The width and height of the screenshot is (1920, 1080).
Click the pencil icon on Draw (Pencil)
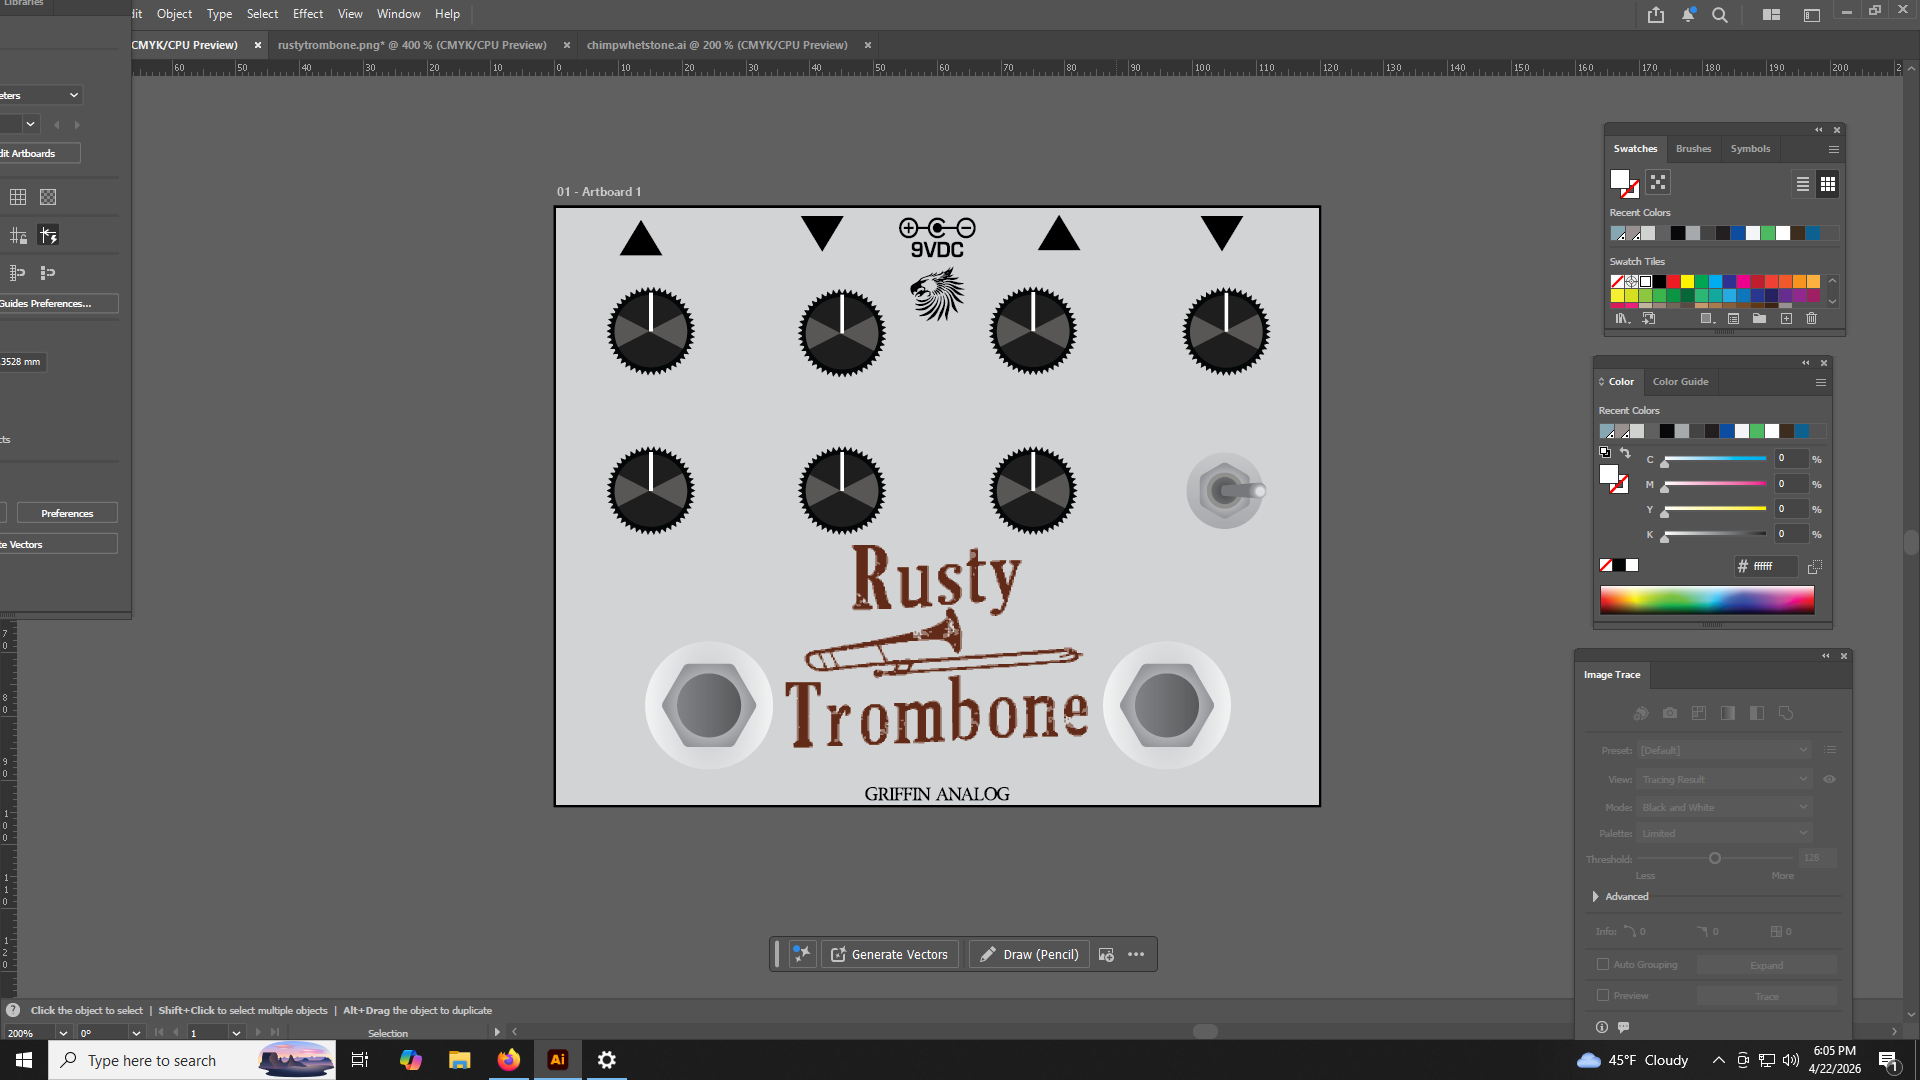(987, 955)
